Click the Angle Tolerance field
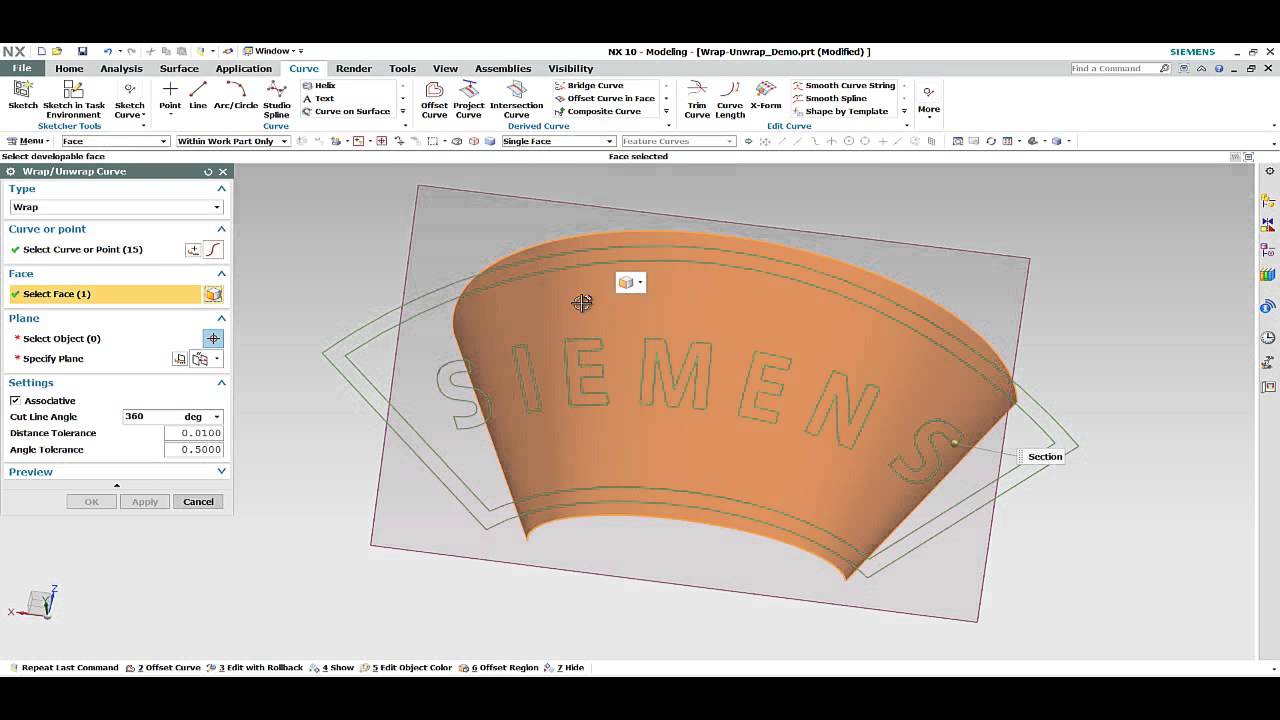Screen dimensions: 1280x720 click(193, 450)
